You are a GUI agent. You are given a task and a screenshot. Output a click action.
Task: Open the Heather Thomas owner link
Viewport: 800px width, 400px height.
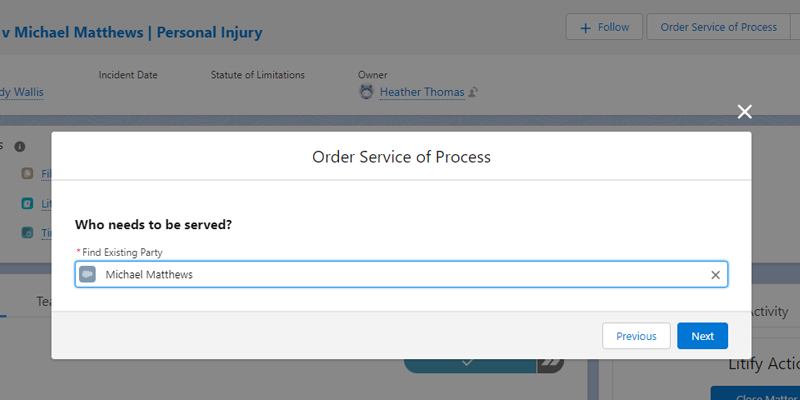(421, 93)
